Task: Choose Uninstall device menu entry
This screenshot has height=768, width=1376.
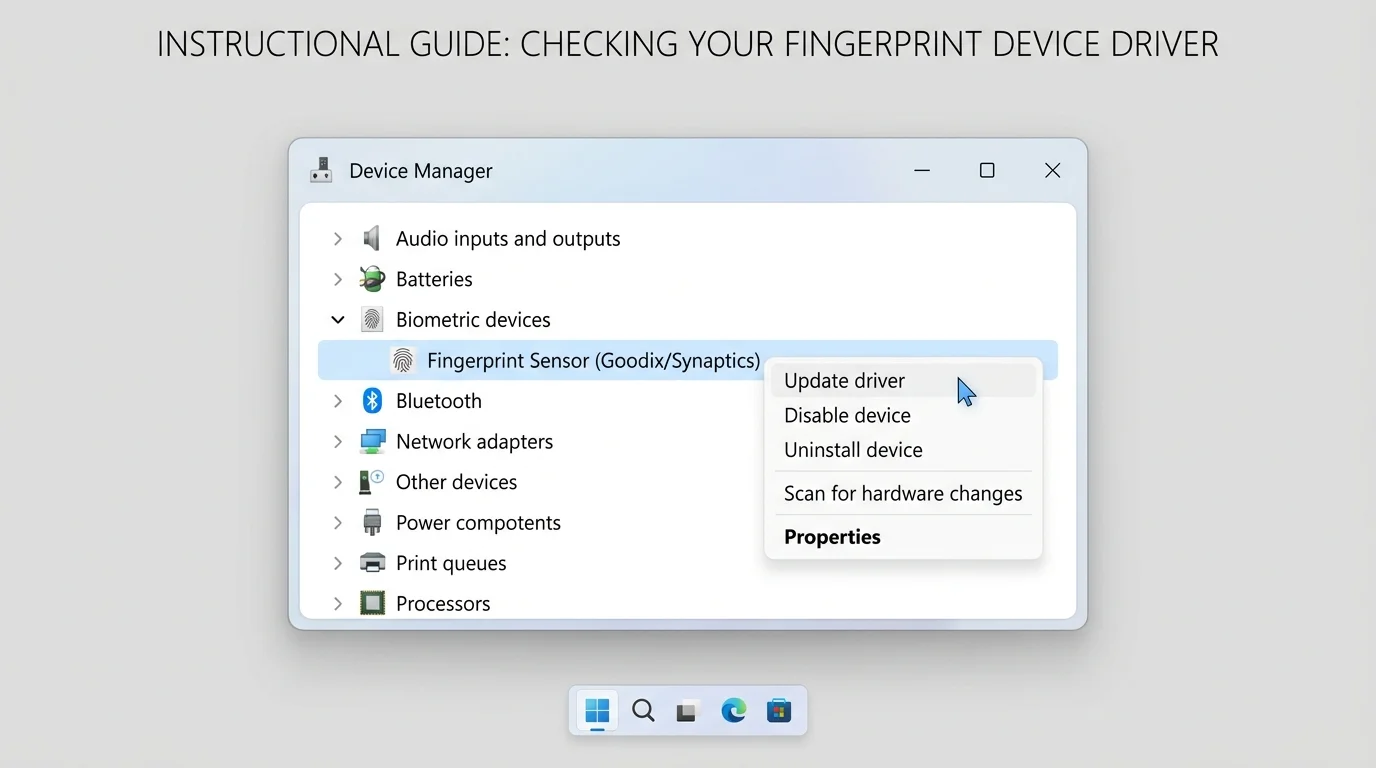Action: click(904, 450)
